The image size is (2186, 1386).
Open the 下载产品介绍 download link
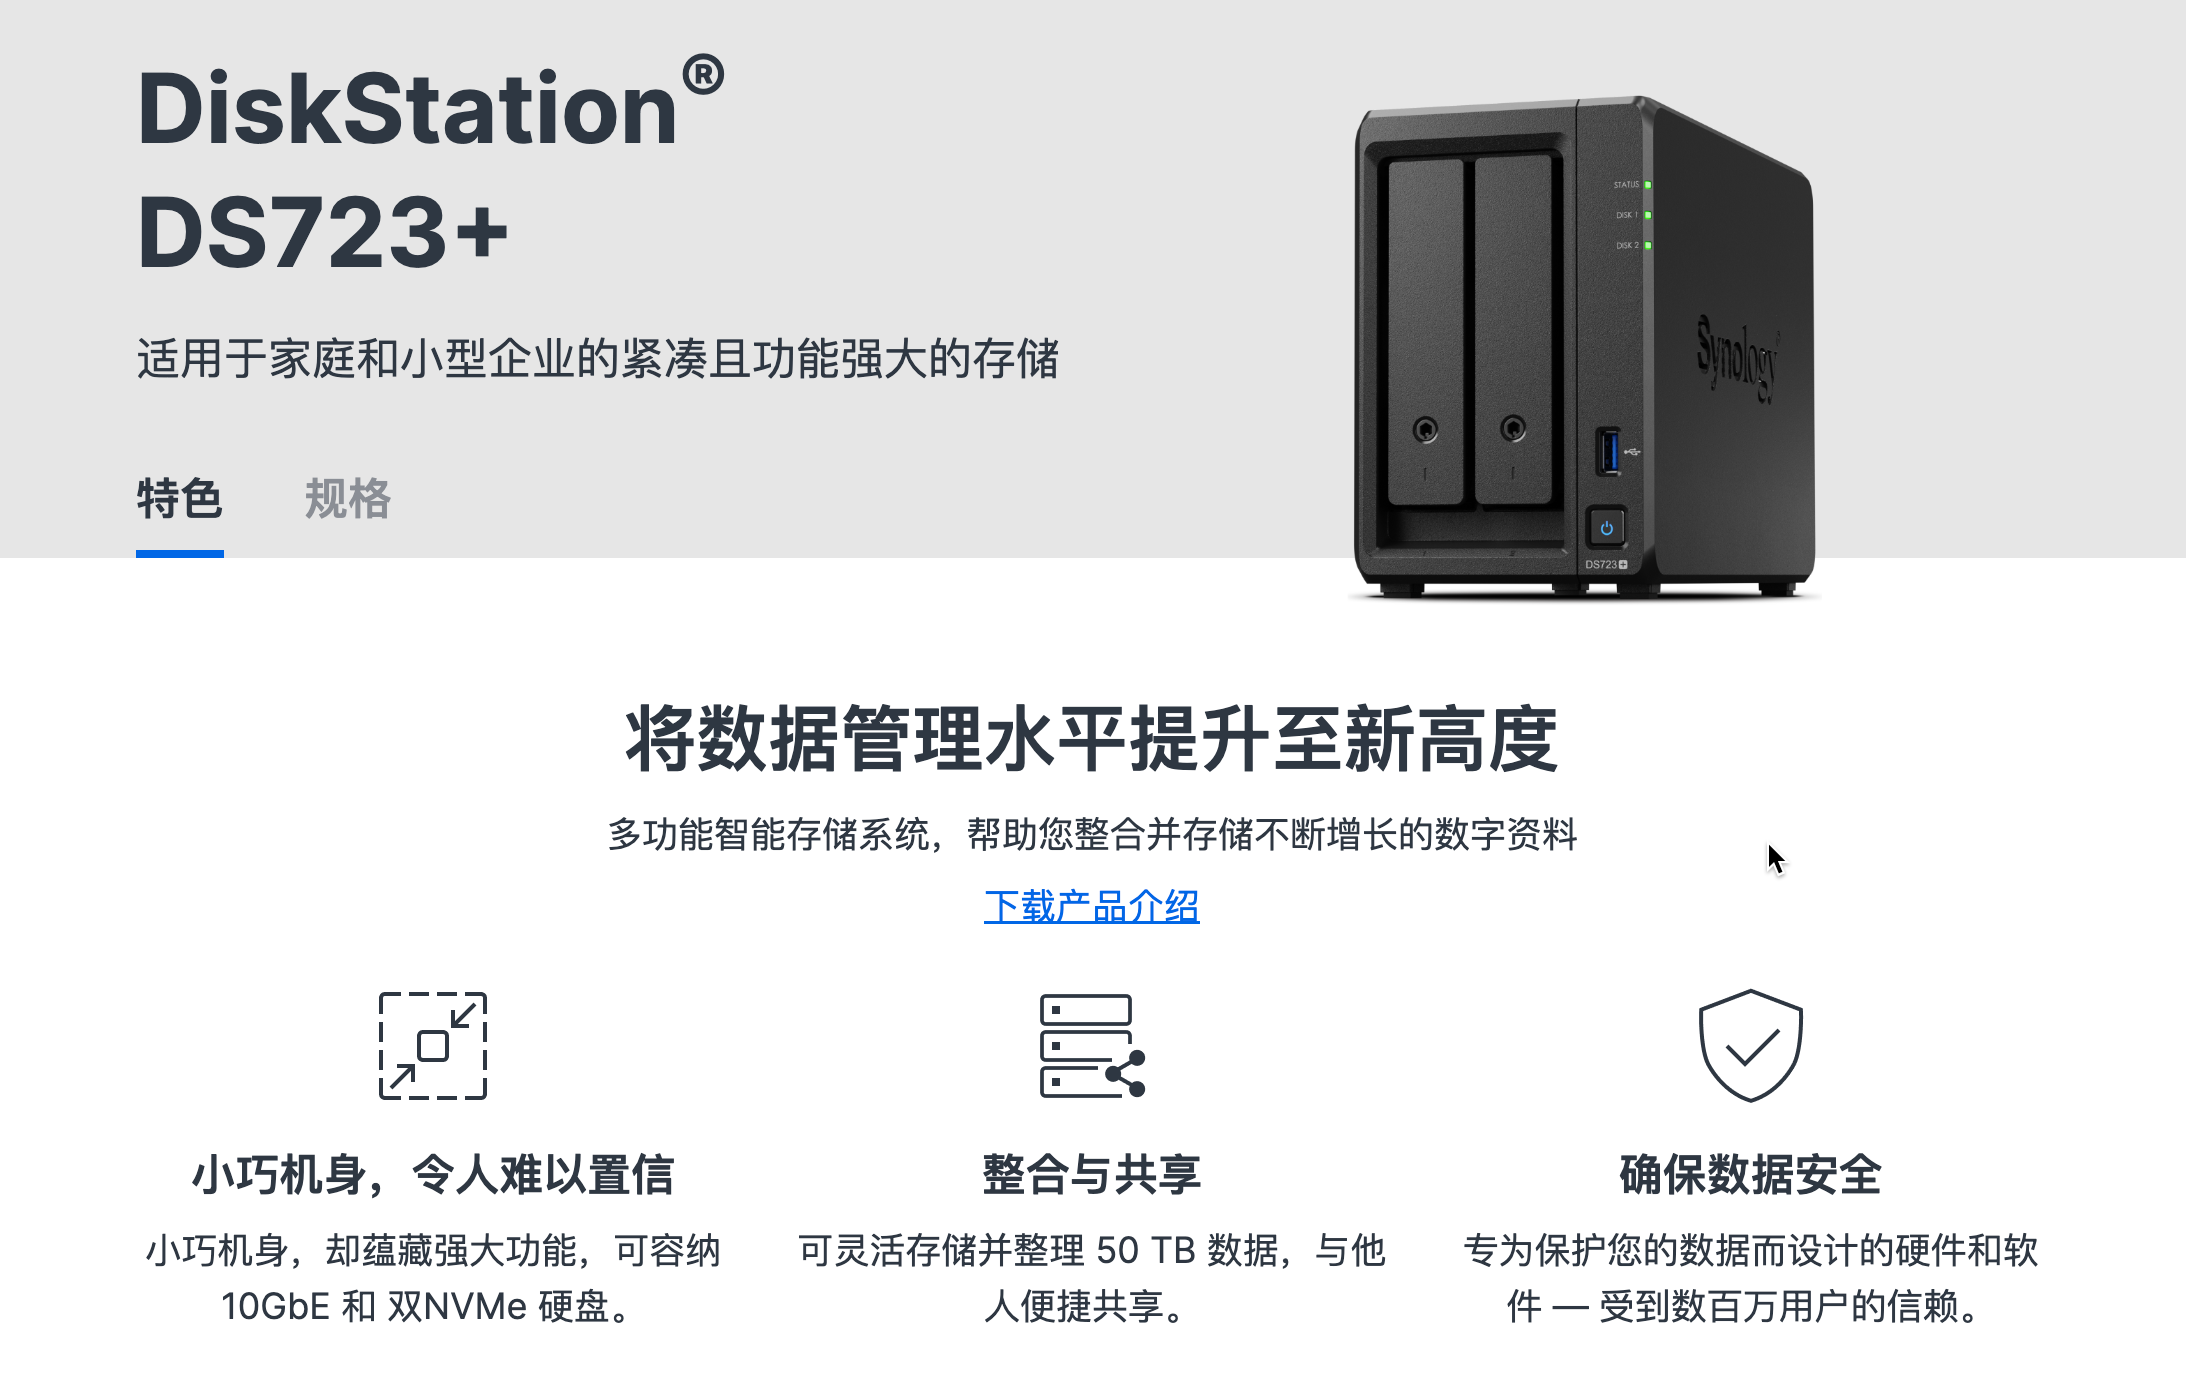1092,907
